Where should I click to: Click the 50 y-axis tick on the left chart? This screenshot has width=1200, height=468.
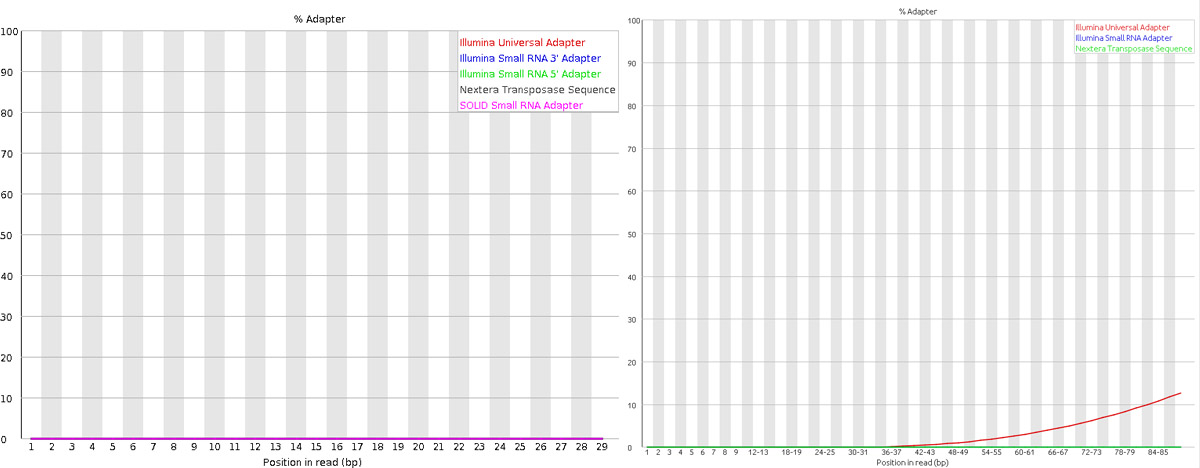point(9,235)
